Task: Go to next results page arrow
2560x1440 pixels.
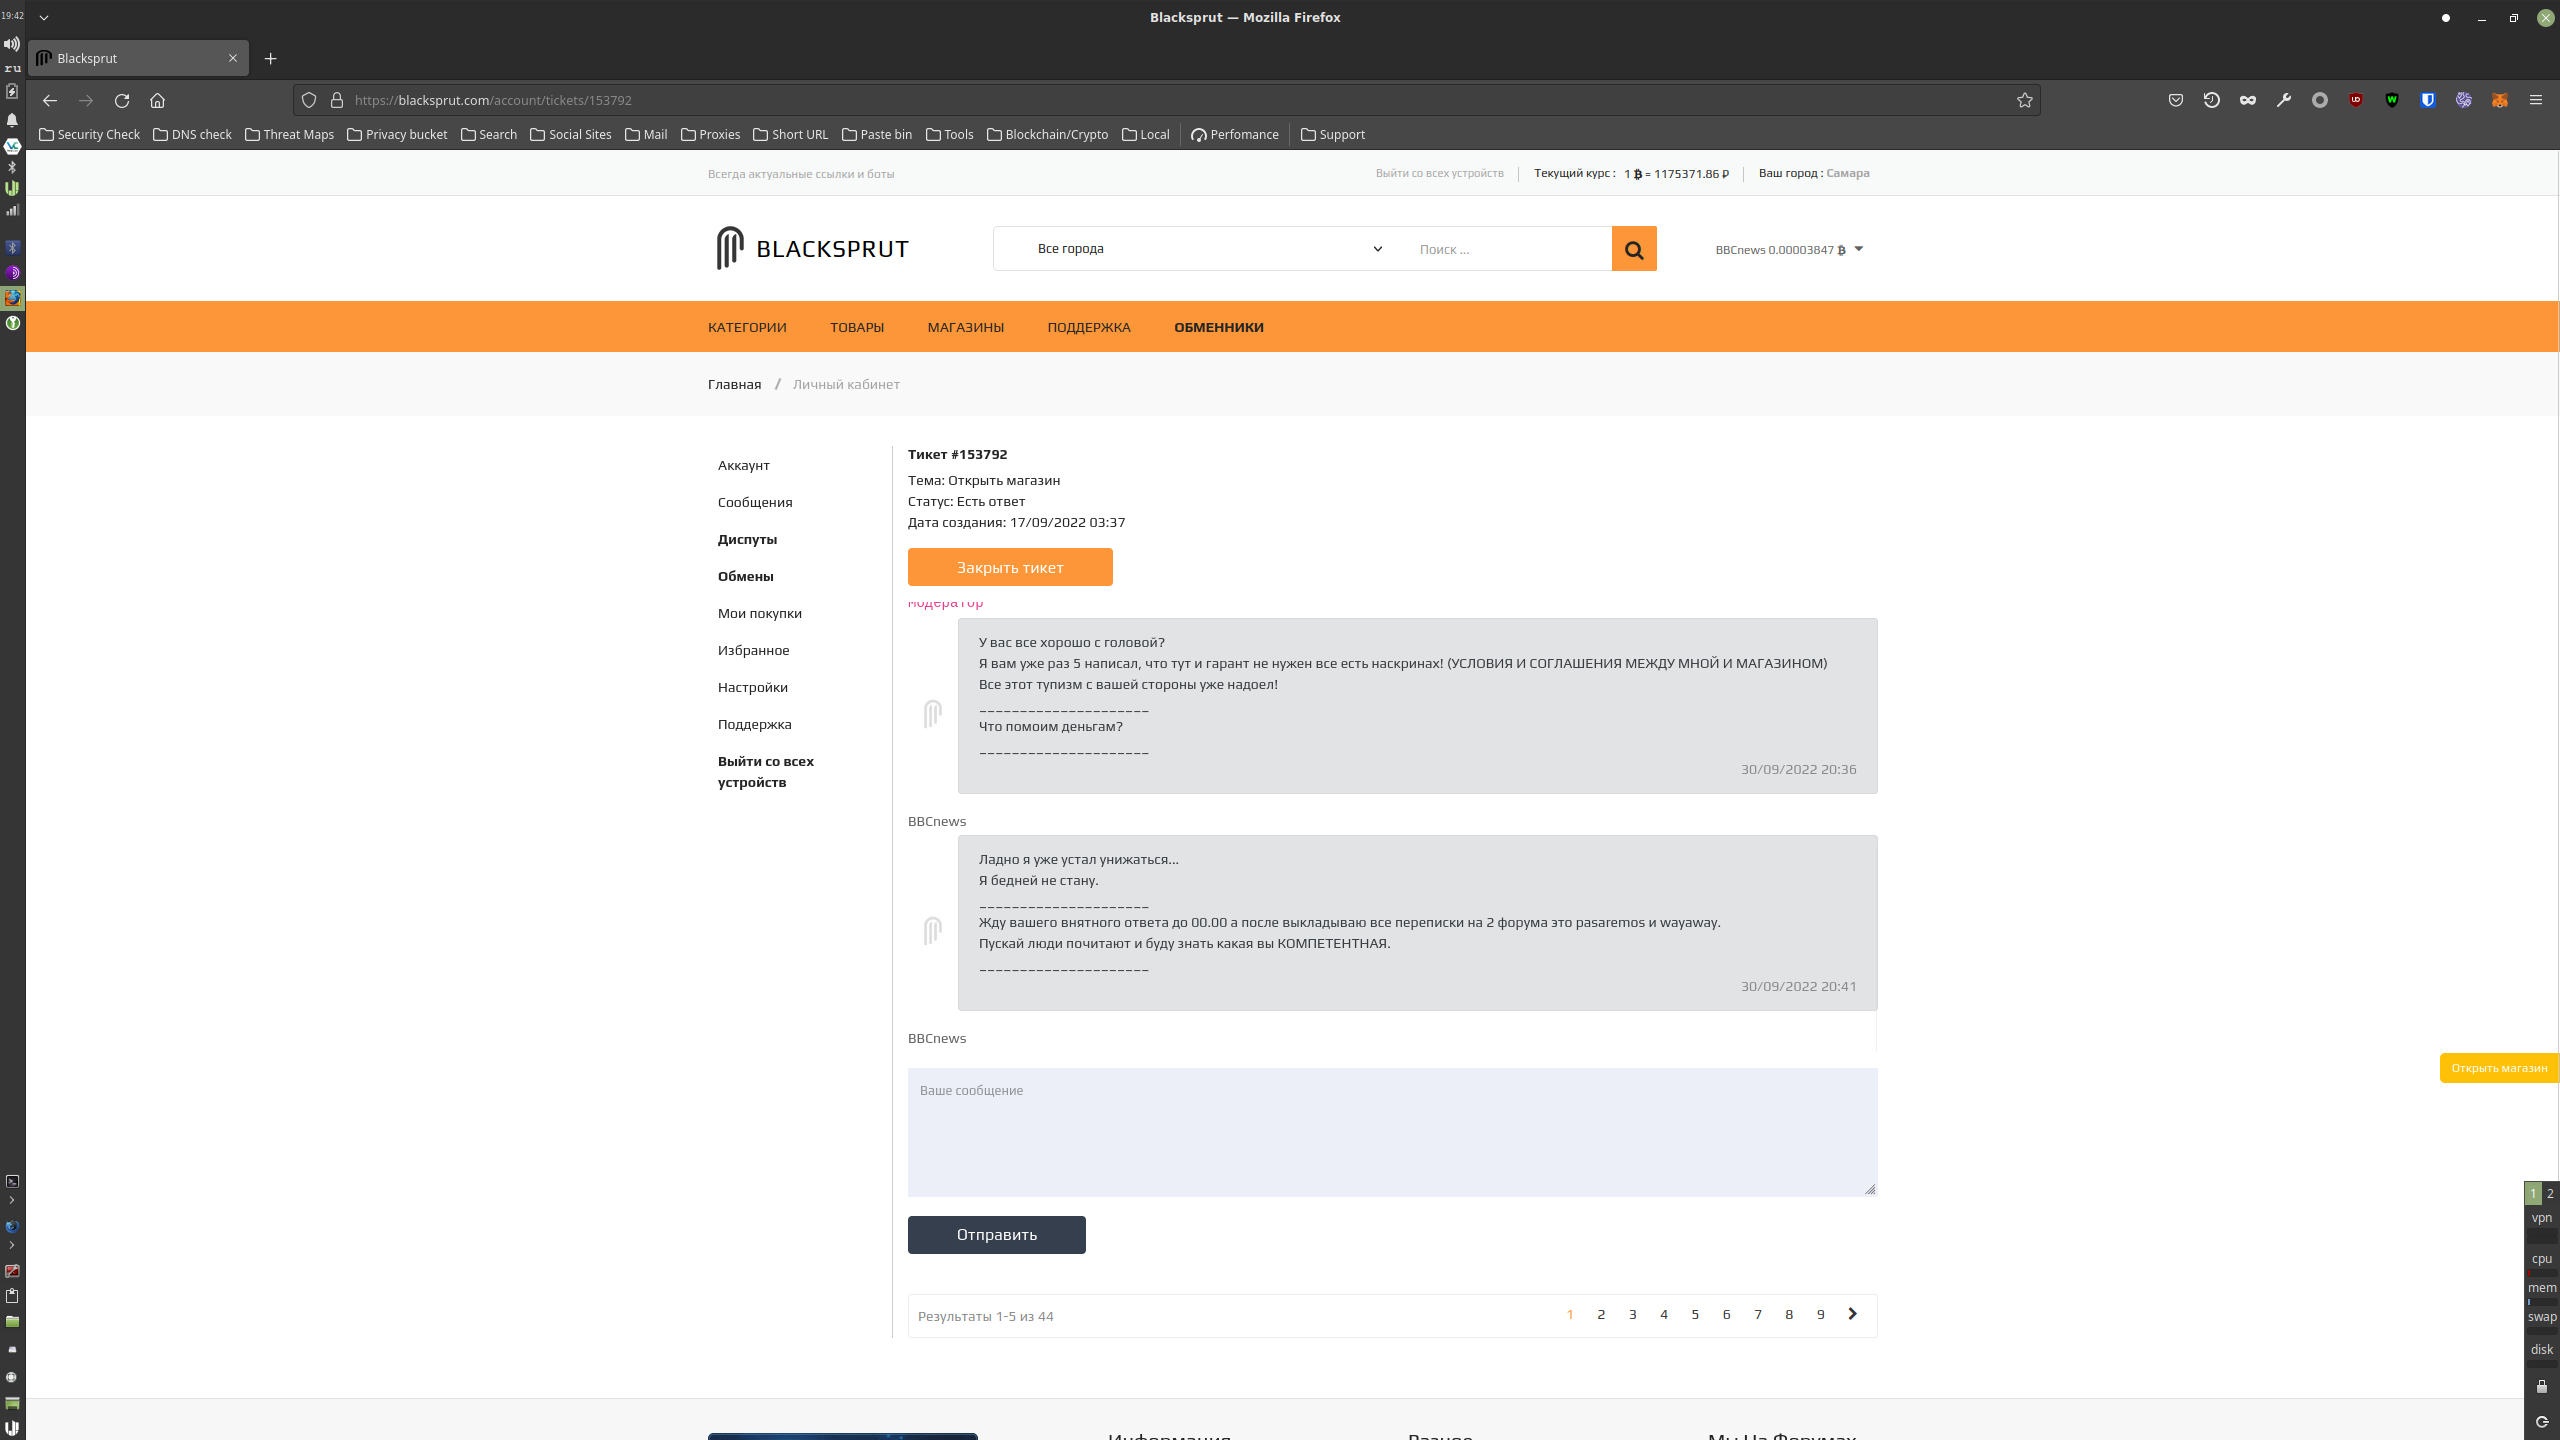Action: tap(1852, 1314)
